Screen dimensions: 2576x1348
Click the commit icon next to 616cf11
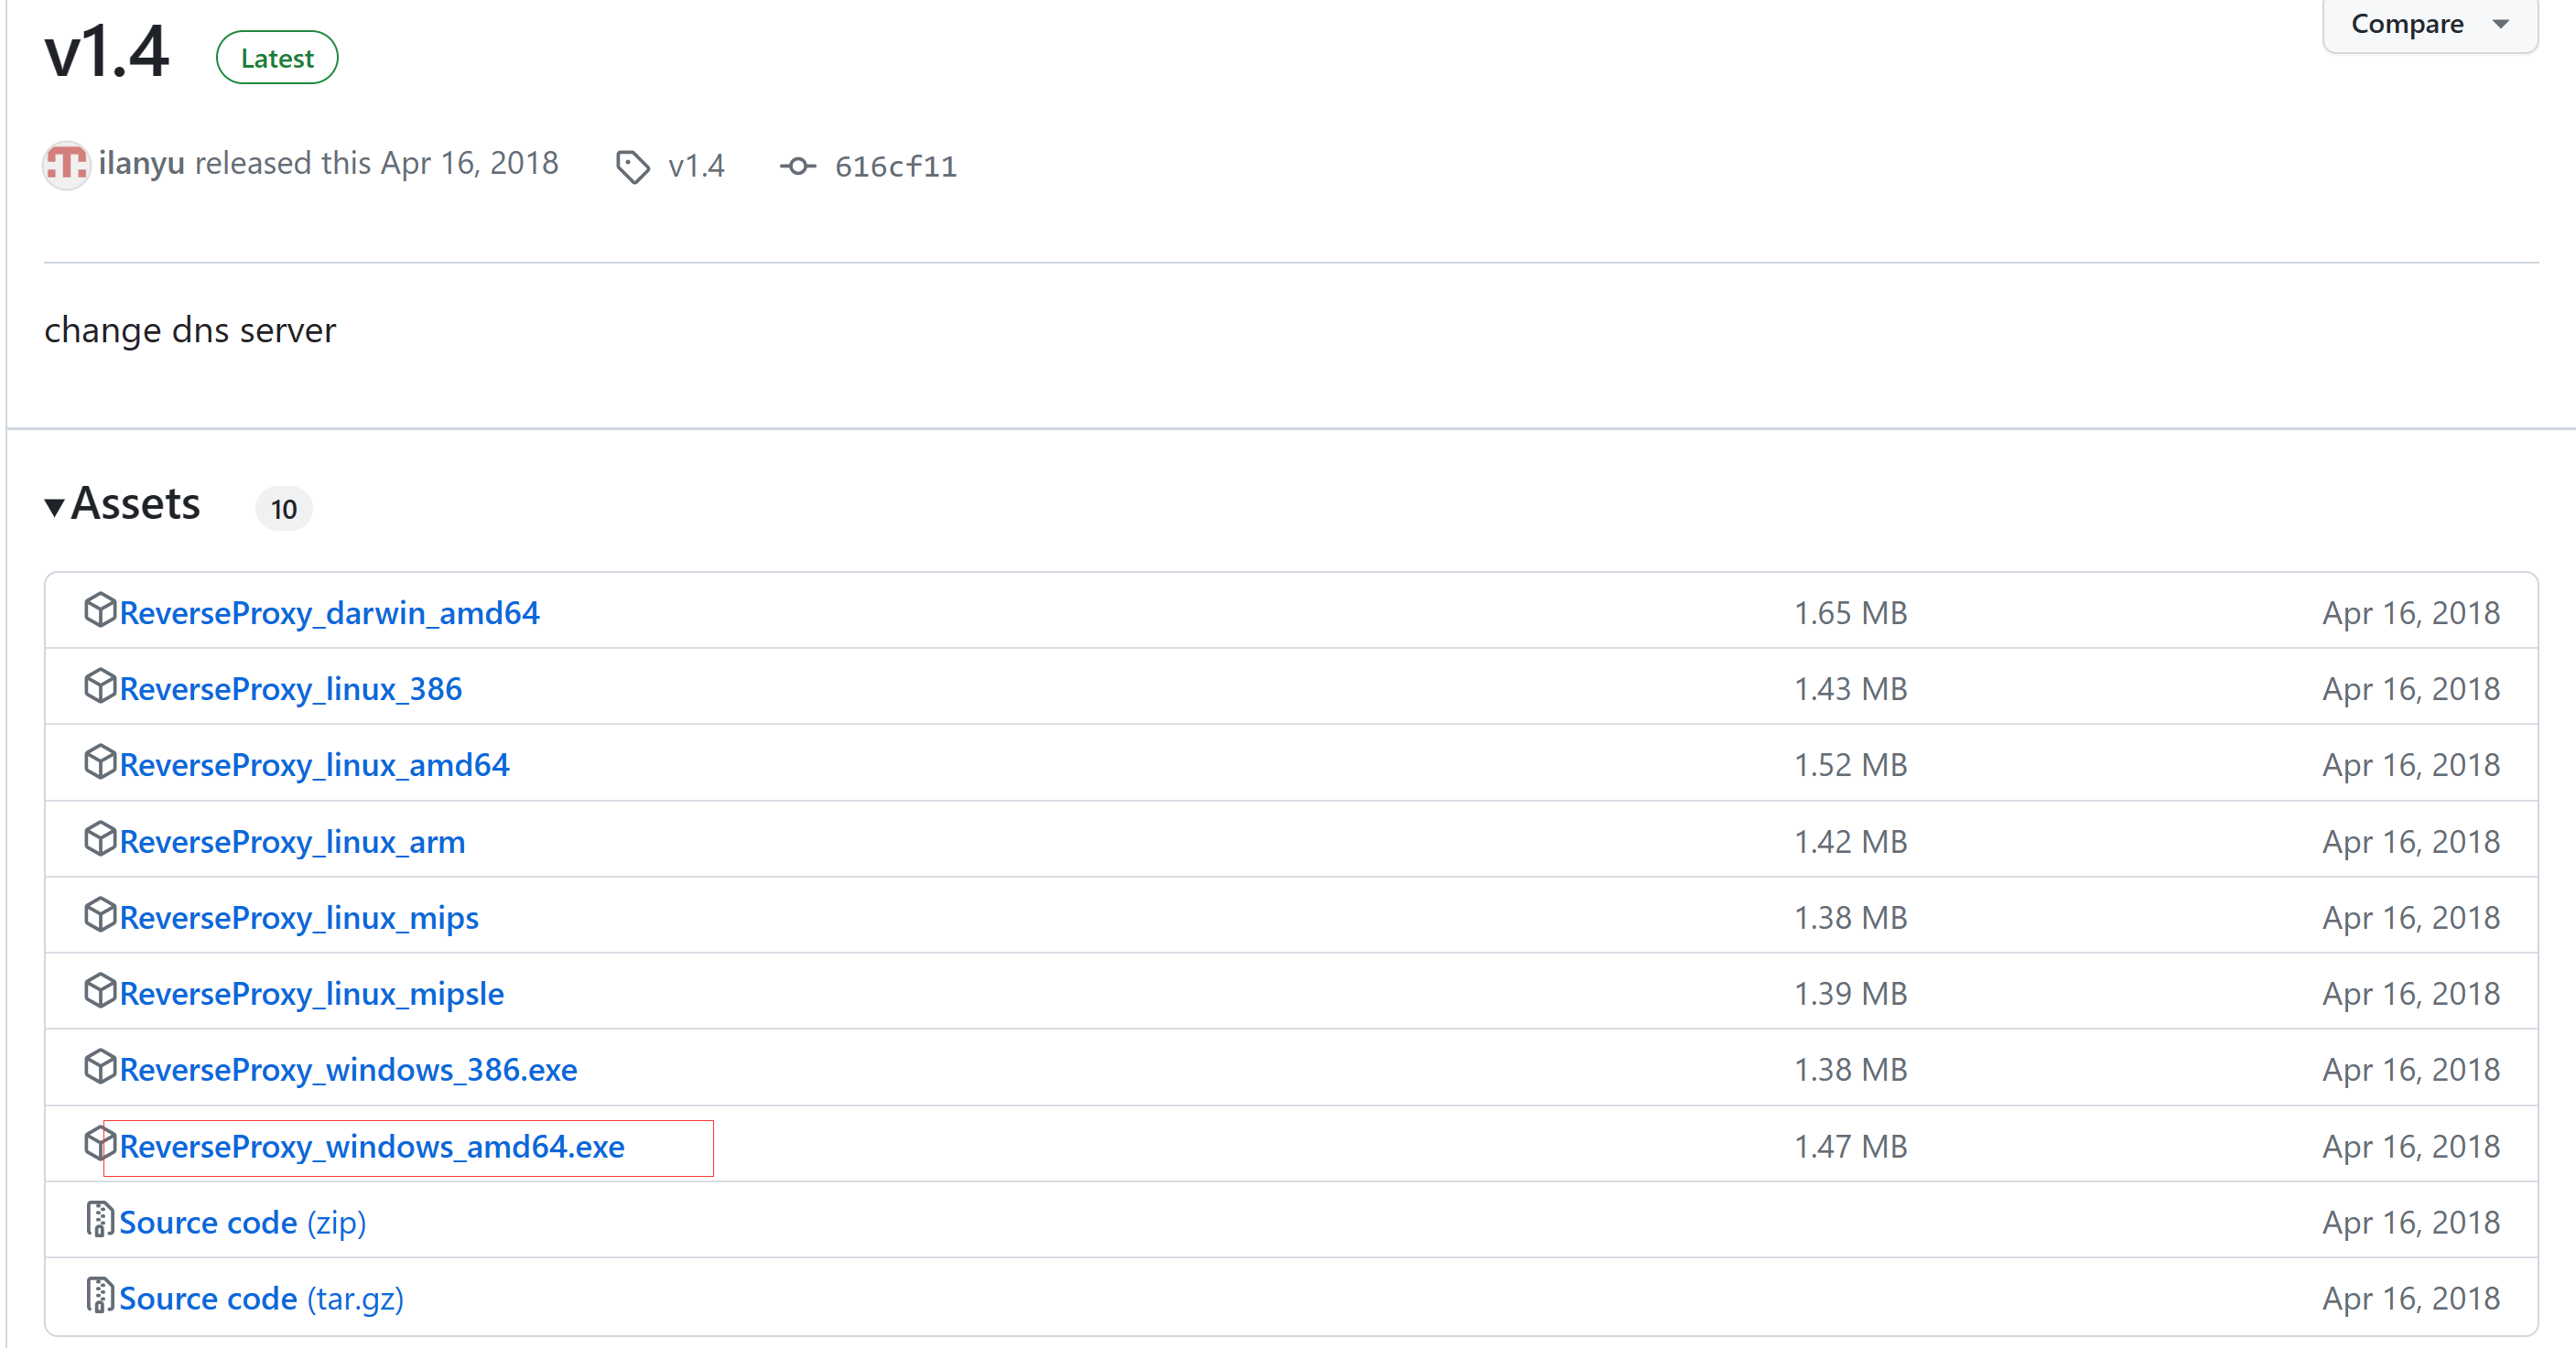coord(798,166)
